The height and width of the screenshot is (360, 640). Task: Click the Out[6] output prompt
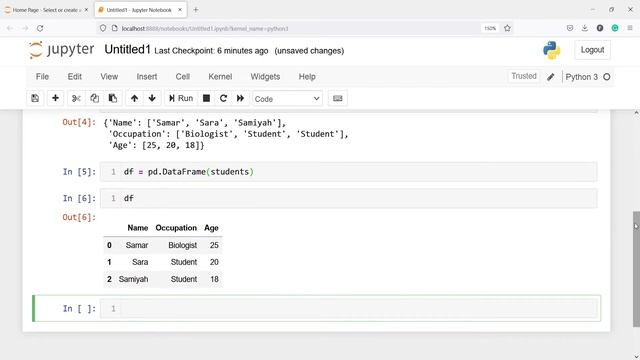pyautogui.click(x=79, y=217)
